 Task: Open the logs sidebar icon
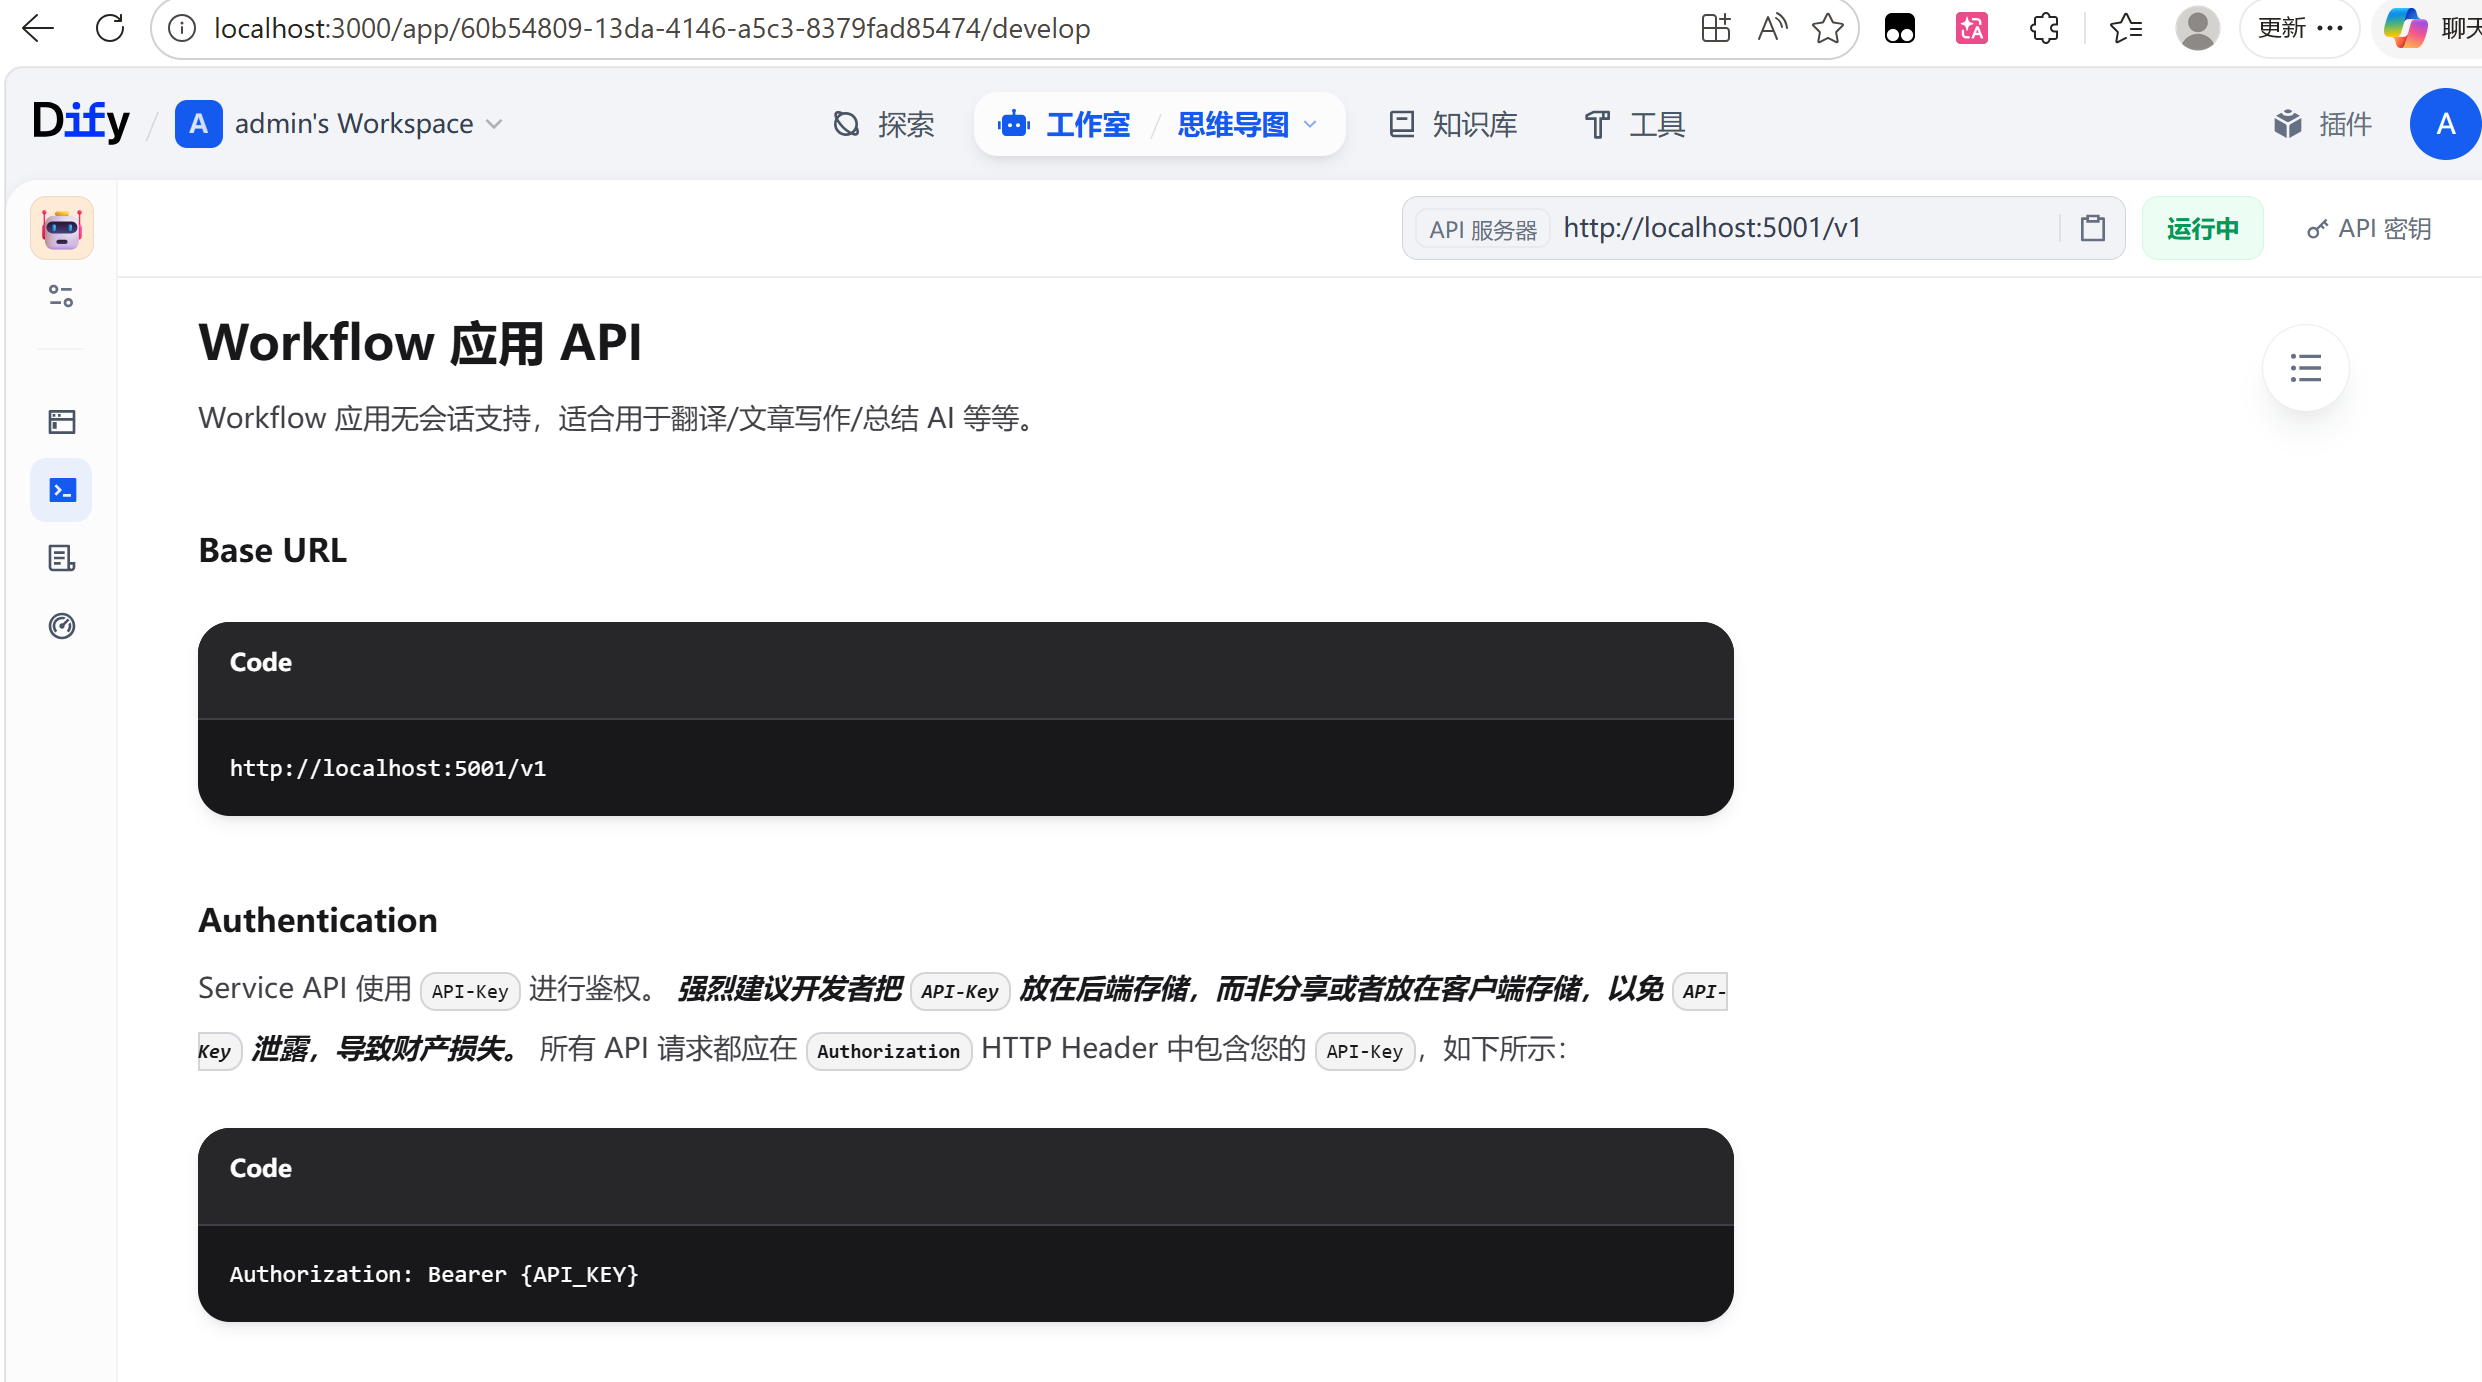click(x=62, y=558)
